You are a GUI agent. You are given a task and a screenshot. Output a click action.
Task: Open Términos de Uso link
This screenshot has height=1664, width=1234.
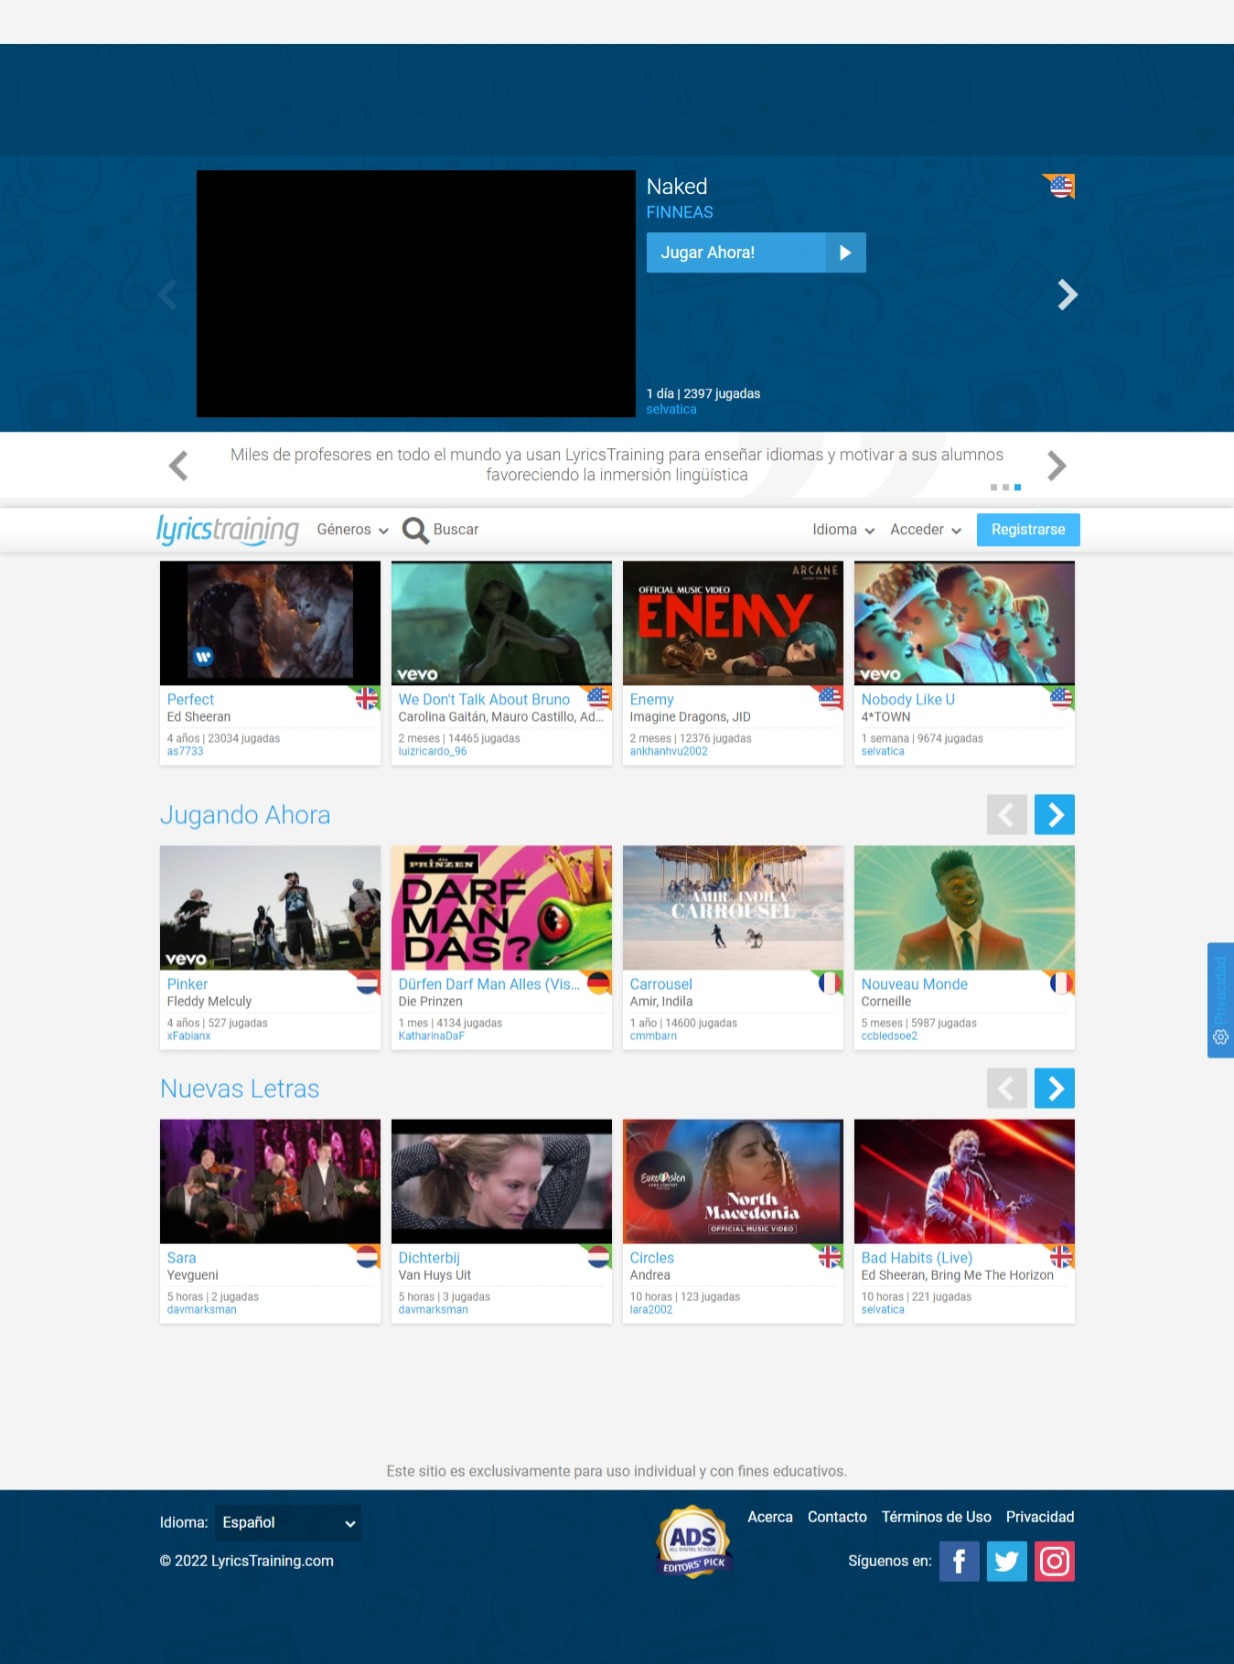coord(936,1517)
